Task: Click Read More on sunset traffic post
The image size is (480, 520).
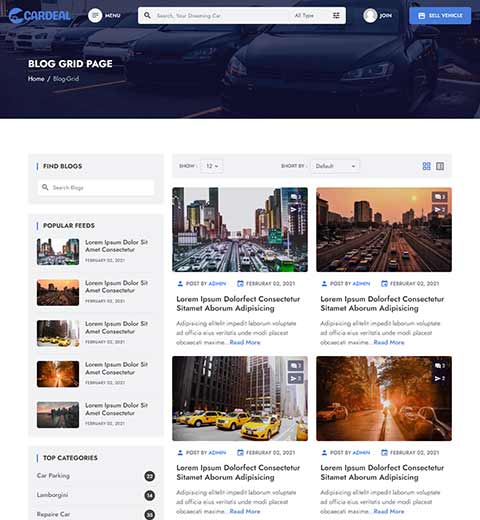Action: (x=389, y=342)
